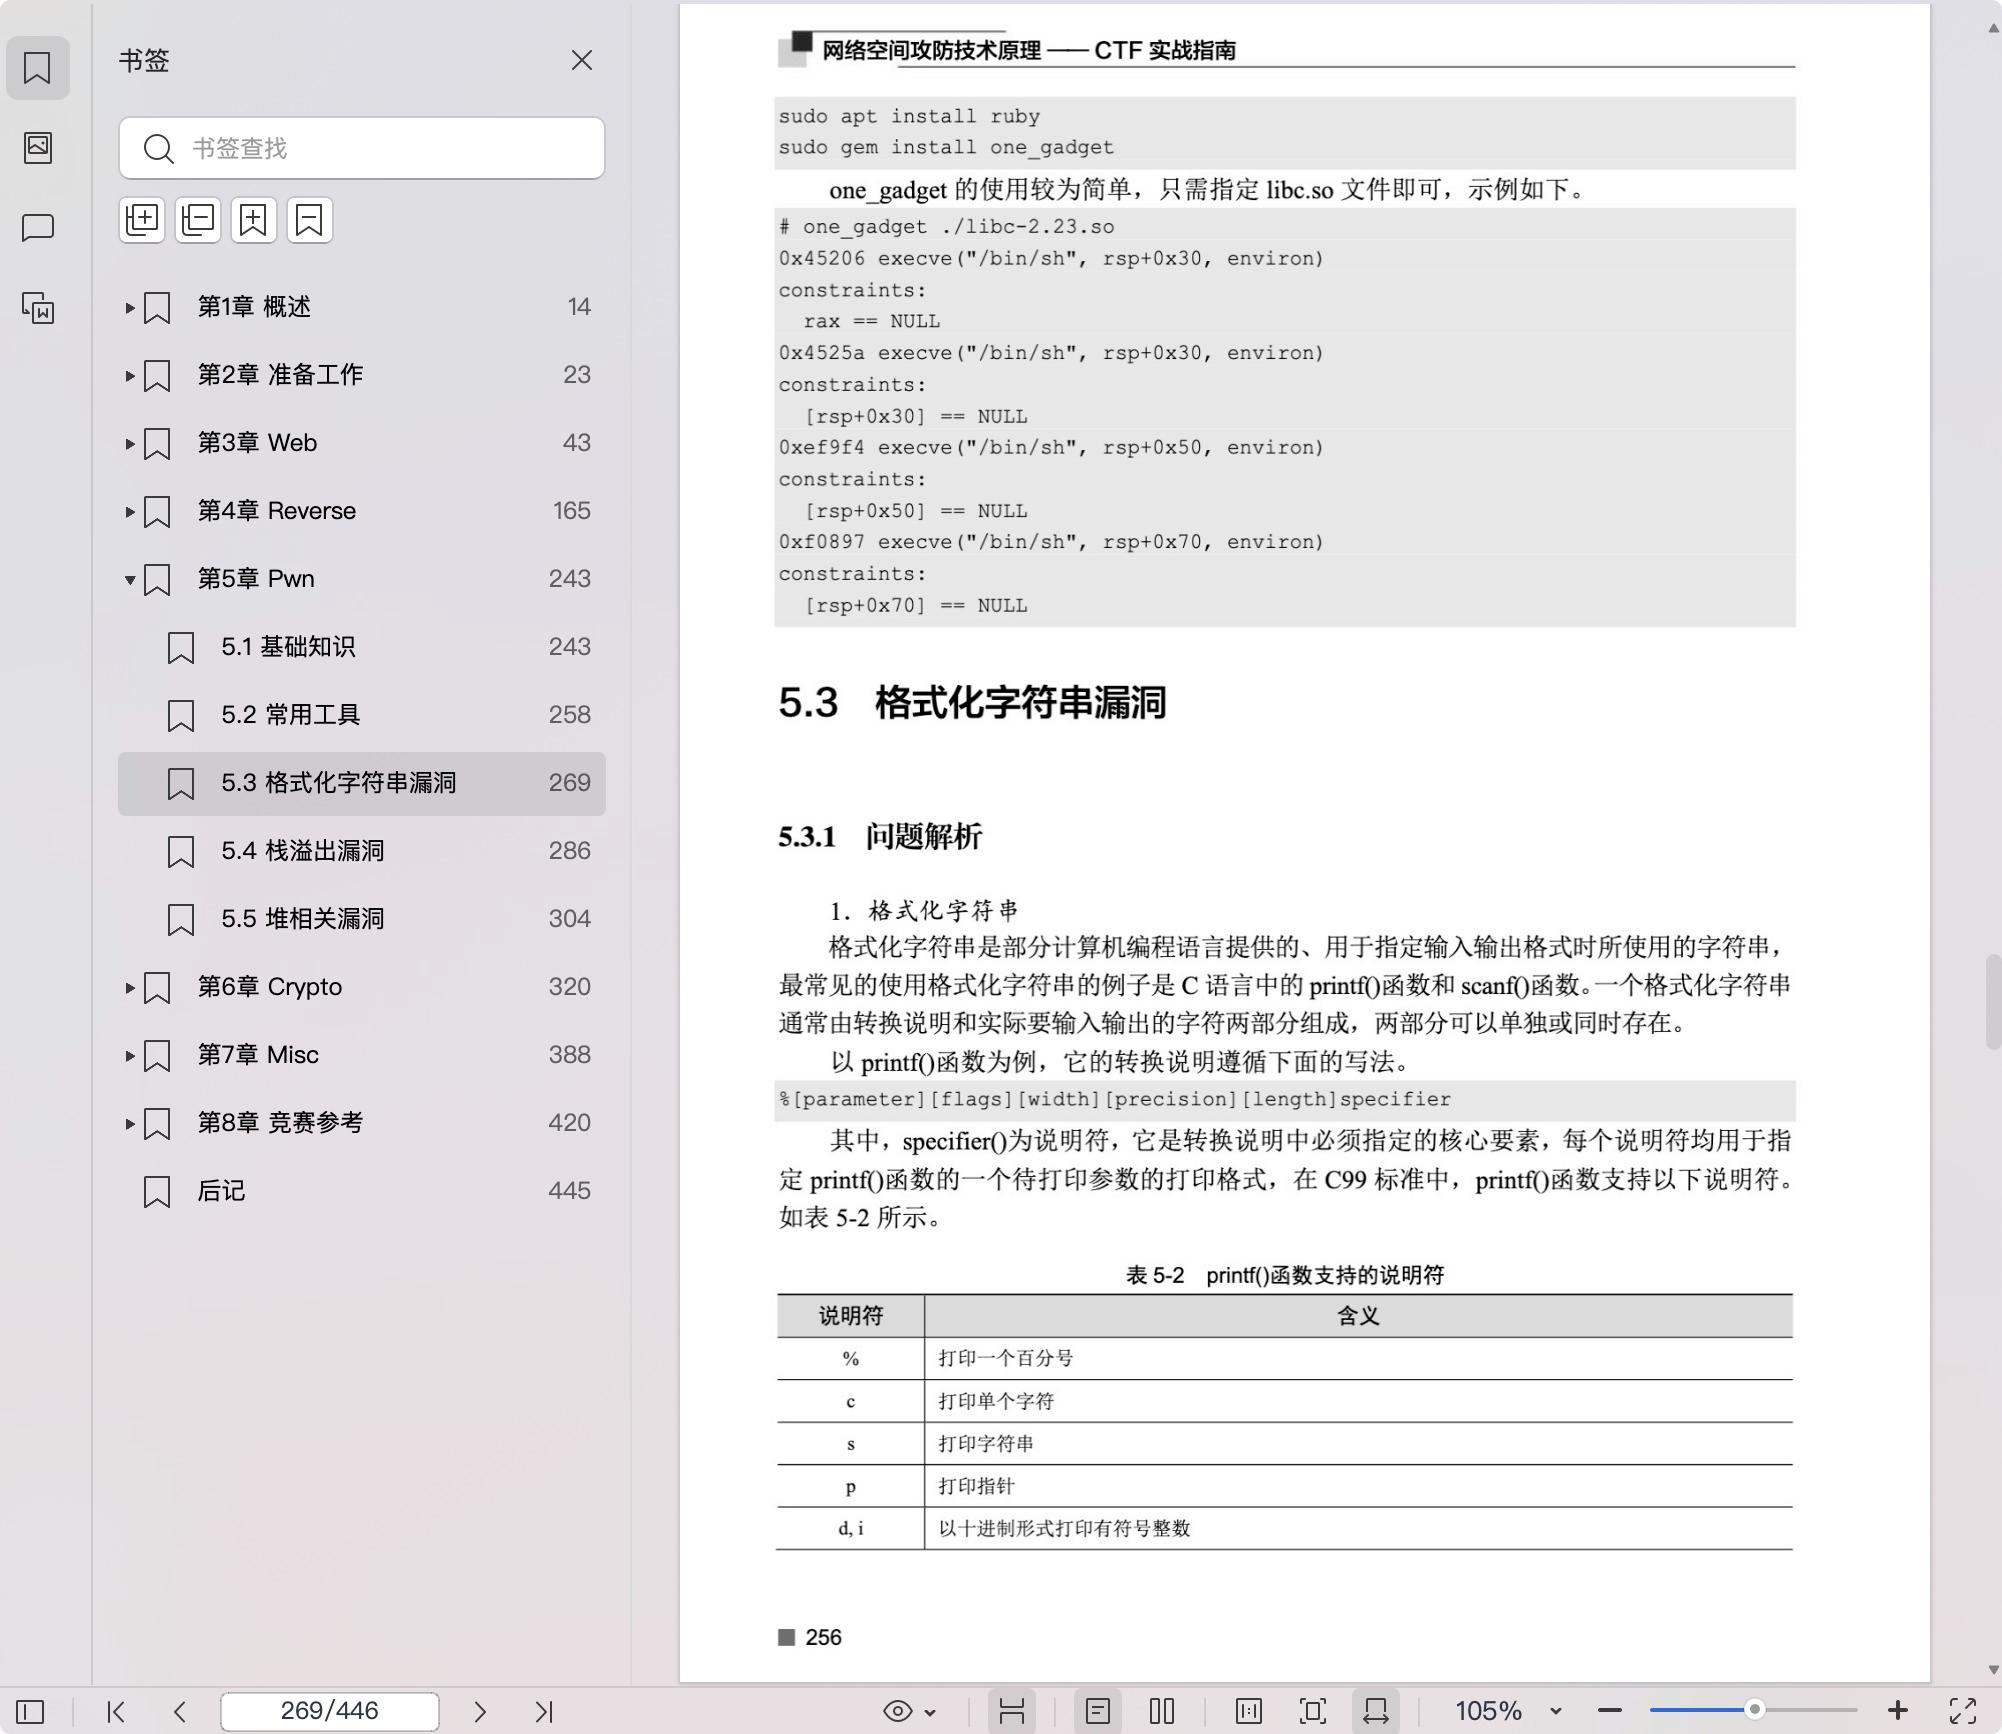This screenshot has width=2002, height=1734.
Task: Expand the 第4章 Reverse chapter
Action: point(129,511)
